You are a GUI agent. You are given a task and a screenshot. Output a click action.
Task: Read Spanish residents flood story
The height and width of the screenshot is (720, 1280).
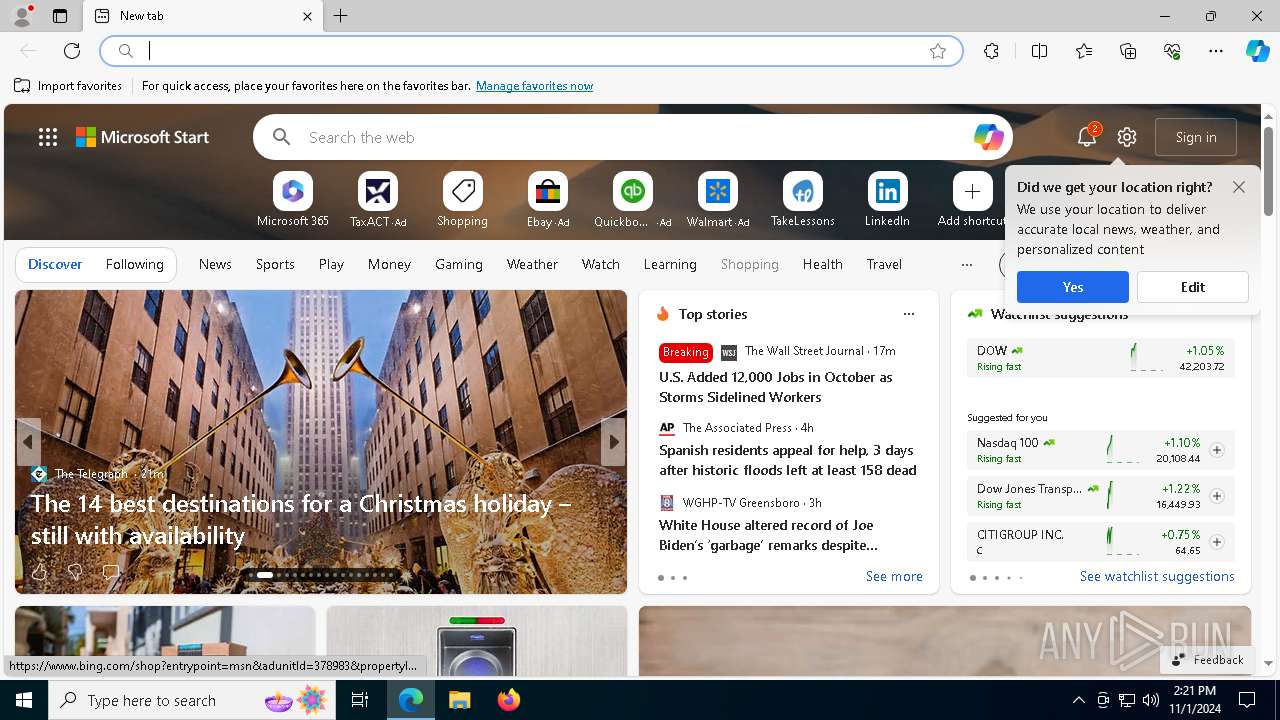point(788,460)
